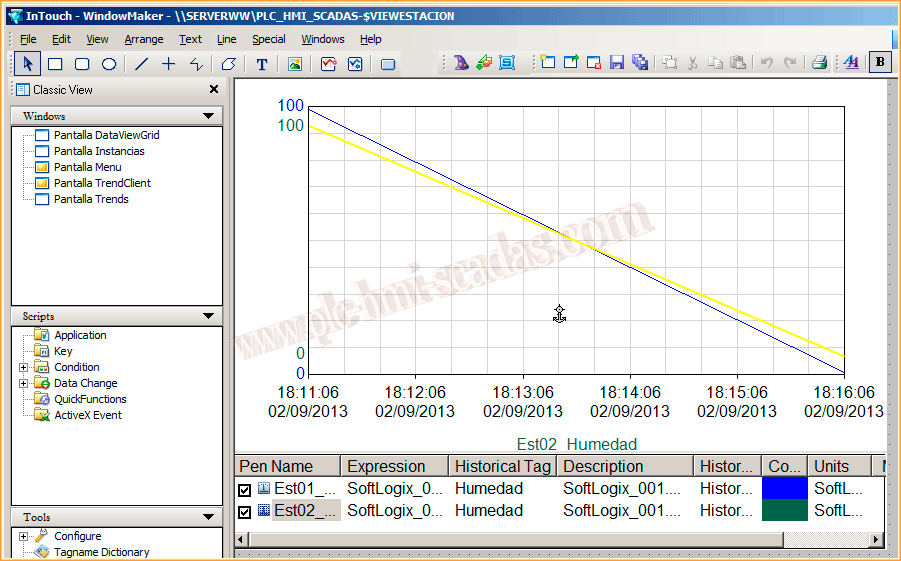Viewport: 901px width, 561px height.
Task: Click the blue color swatch for Est01
Action: (x=784, y=489)
